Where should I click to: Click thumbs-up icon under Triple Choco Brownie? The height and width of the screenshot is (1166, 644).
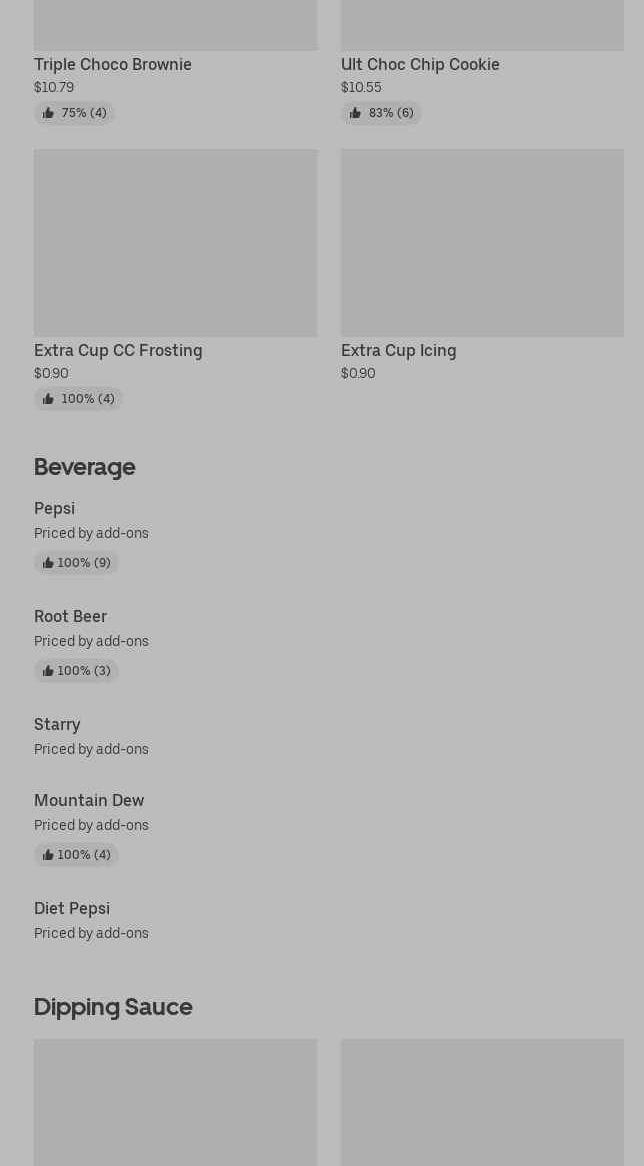click(48, 113)
